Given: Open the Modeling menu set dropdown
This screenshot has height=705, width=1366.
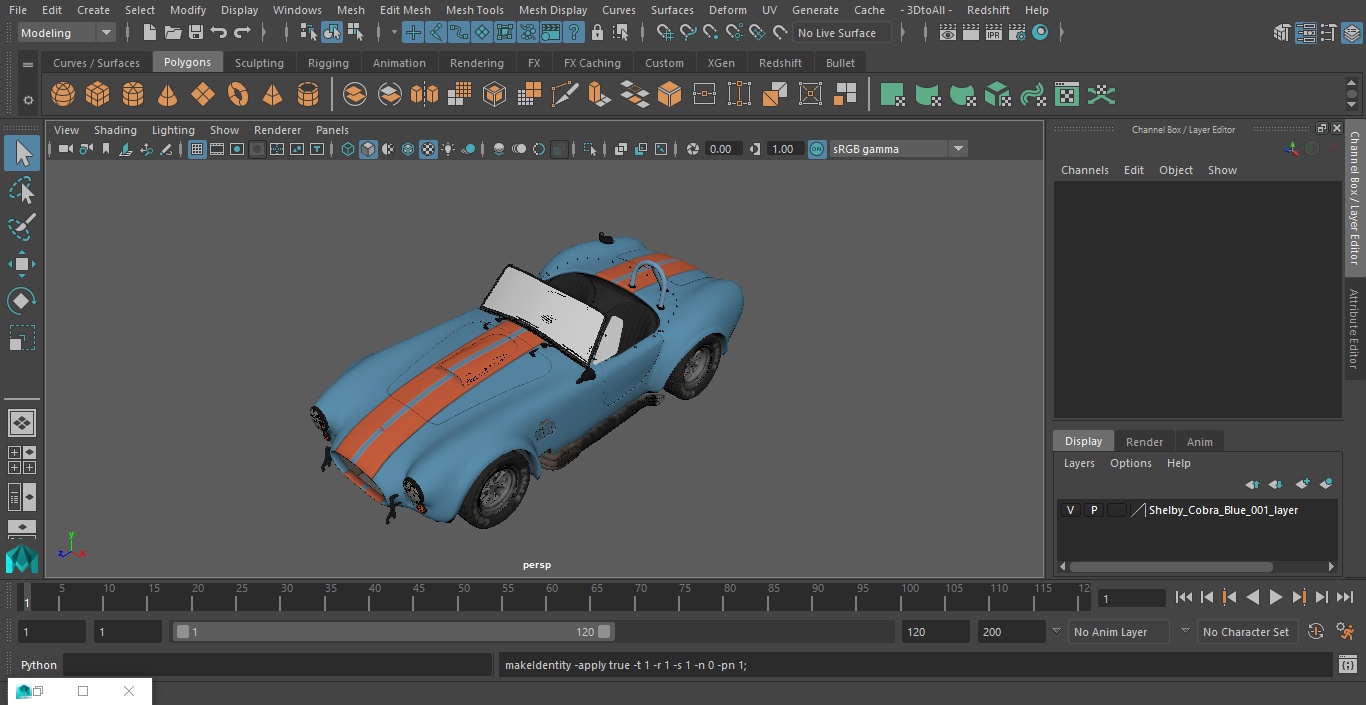Looking at the screenshot, I should click(x=67, y=33).
